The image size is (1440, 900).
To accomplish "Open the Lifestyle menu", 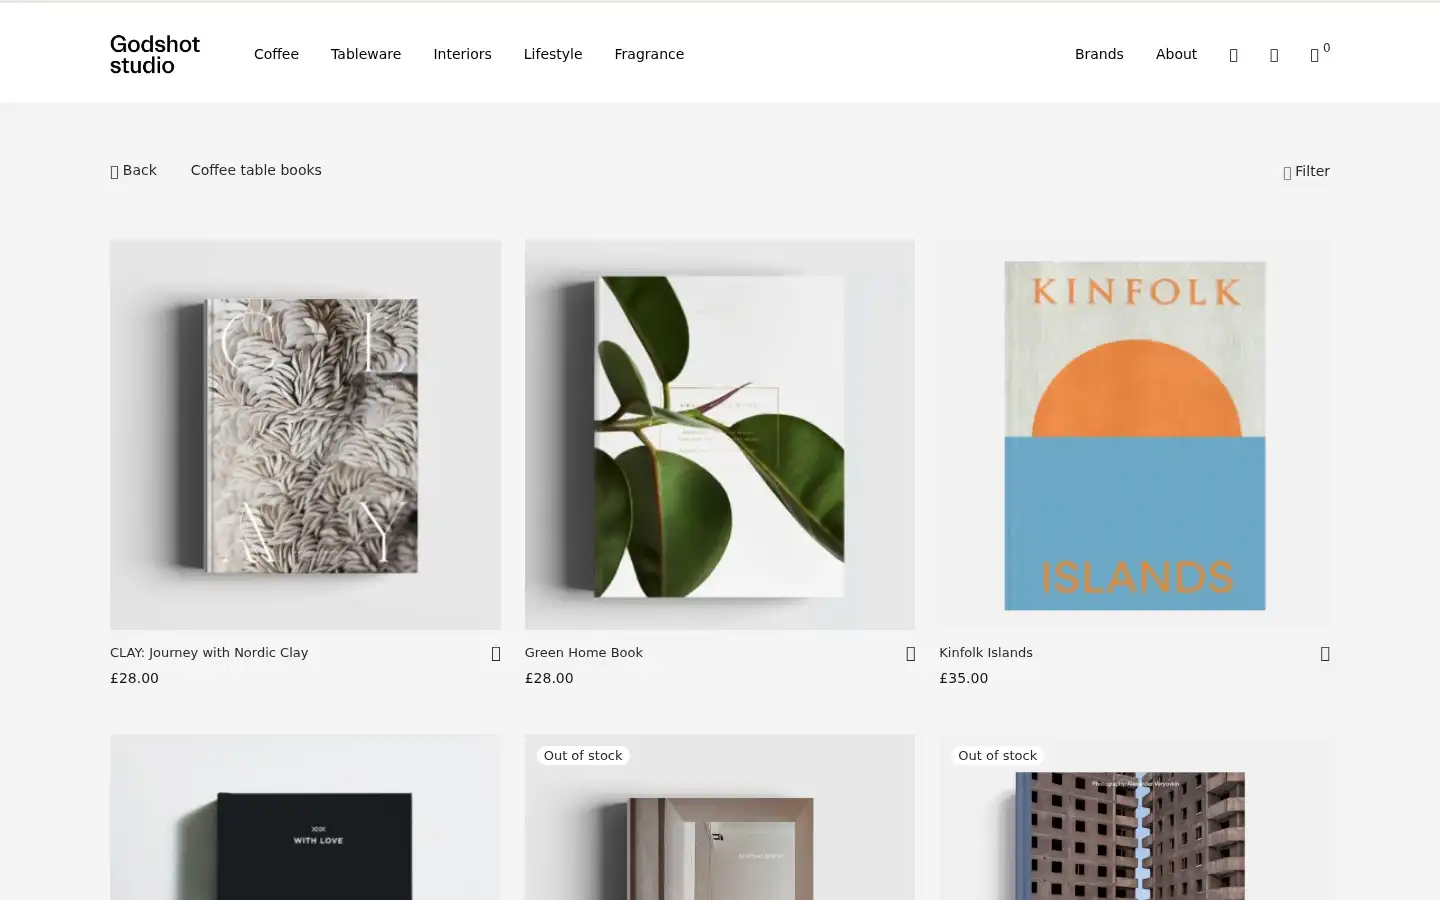I will tap(553, 54).
